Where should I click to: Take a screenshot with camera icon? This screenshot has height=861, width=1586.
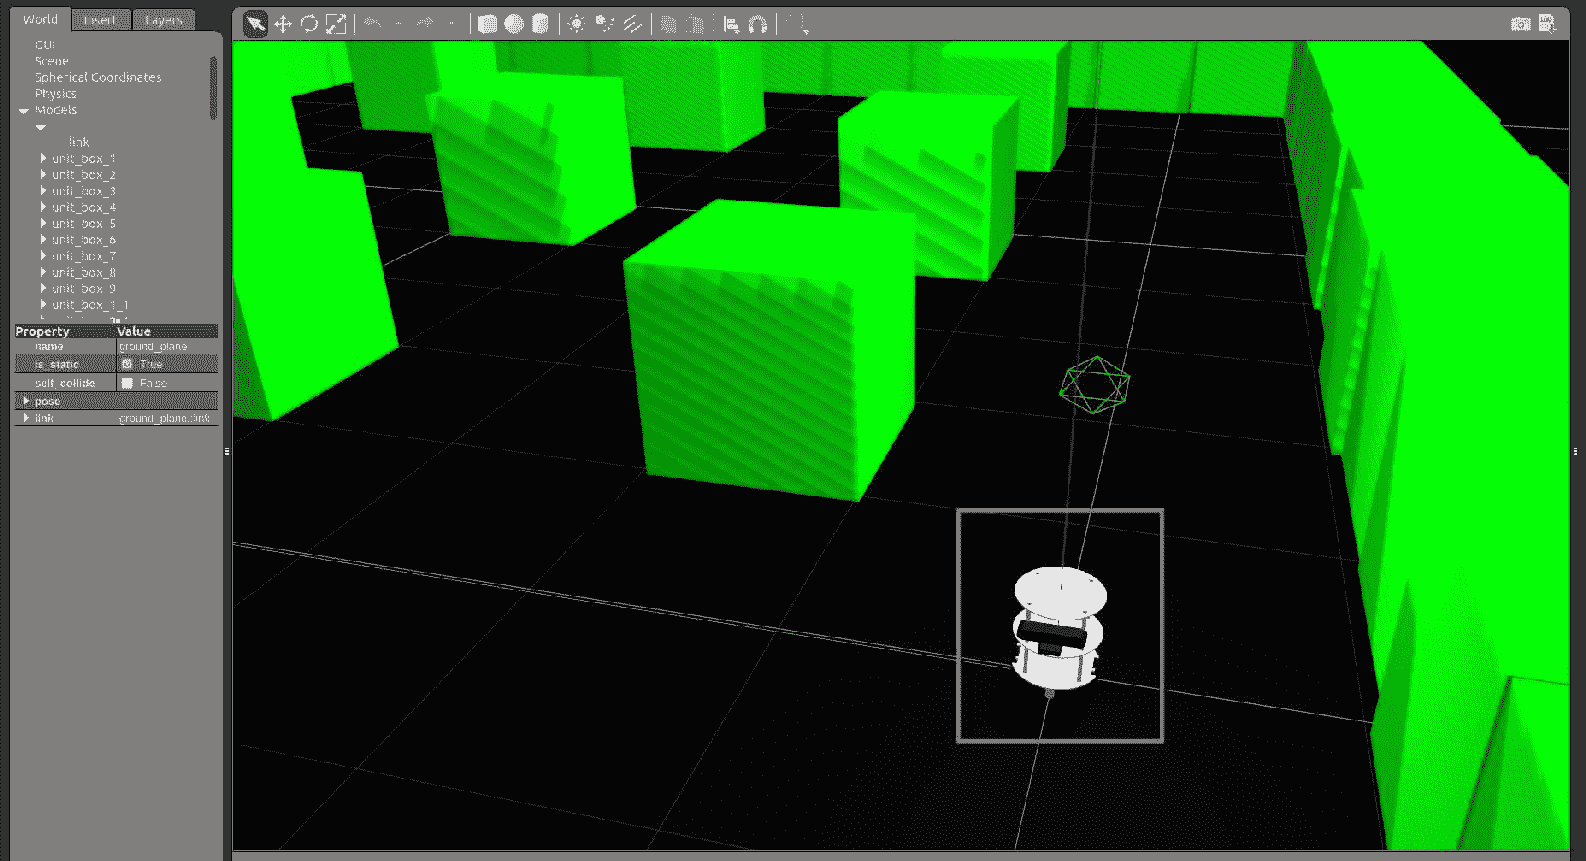click(1520, 24)
